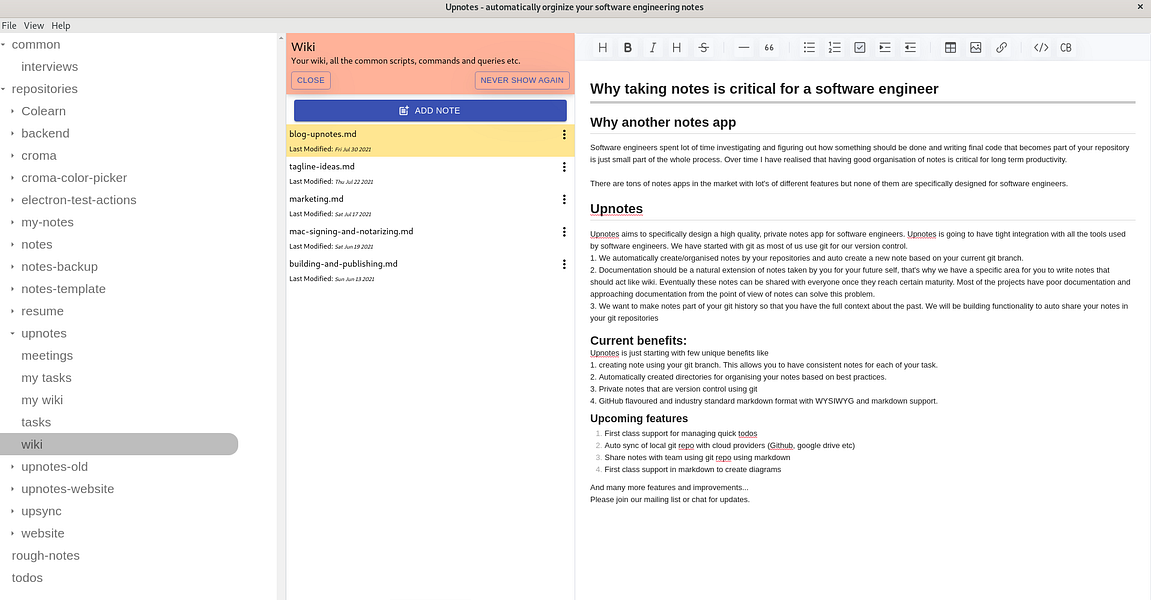Image resolution: width=1151 pixels, height=600 pixels.
Task: Click NEVER SHOW AGAIN on the Wiki banner
Action: click(x=522, y=80)
